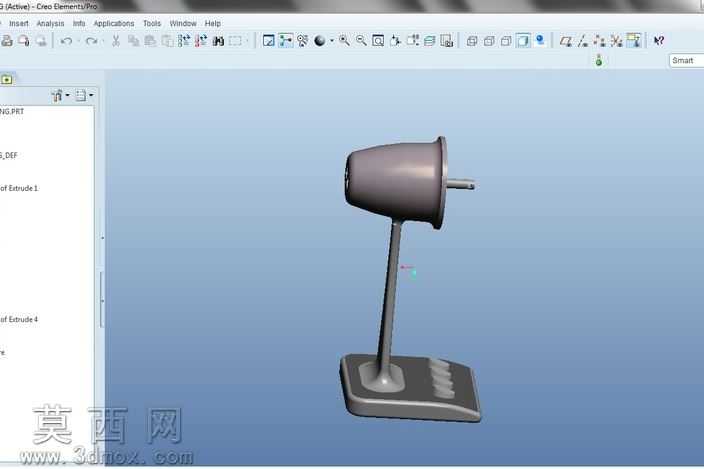Viewport: 704px width, 469px height.
Task: Click the binoculars Find icon
Action: coord(218,41)
